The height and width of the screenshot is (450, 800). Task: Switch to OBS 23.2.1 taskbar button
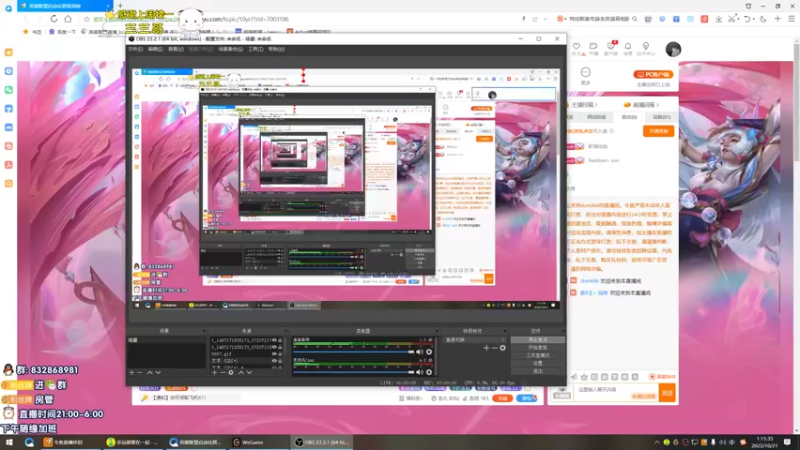[x=321, y=442]
